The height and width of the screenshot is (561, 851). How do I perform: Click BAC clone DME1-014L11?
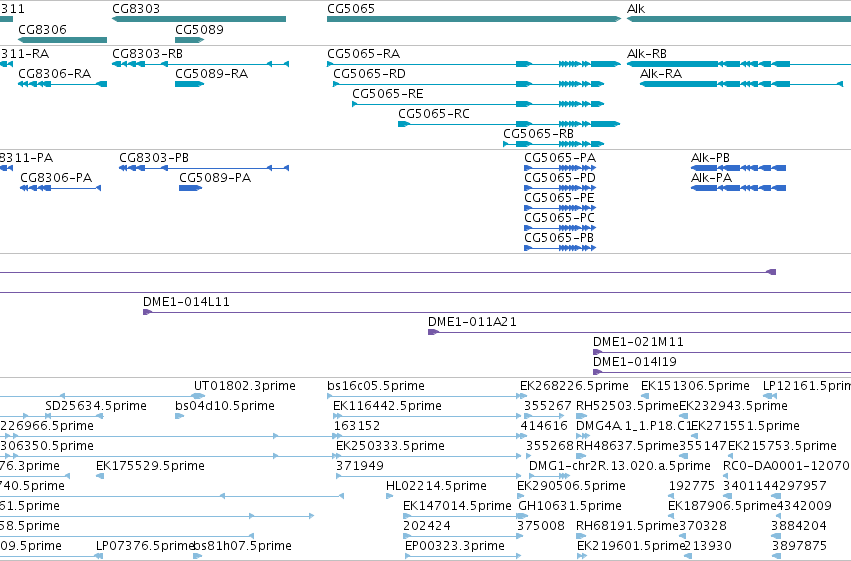(497, 313)
